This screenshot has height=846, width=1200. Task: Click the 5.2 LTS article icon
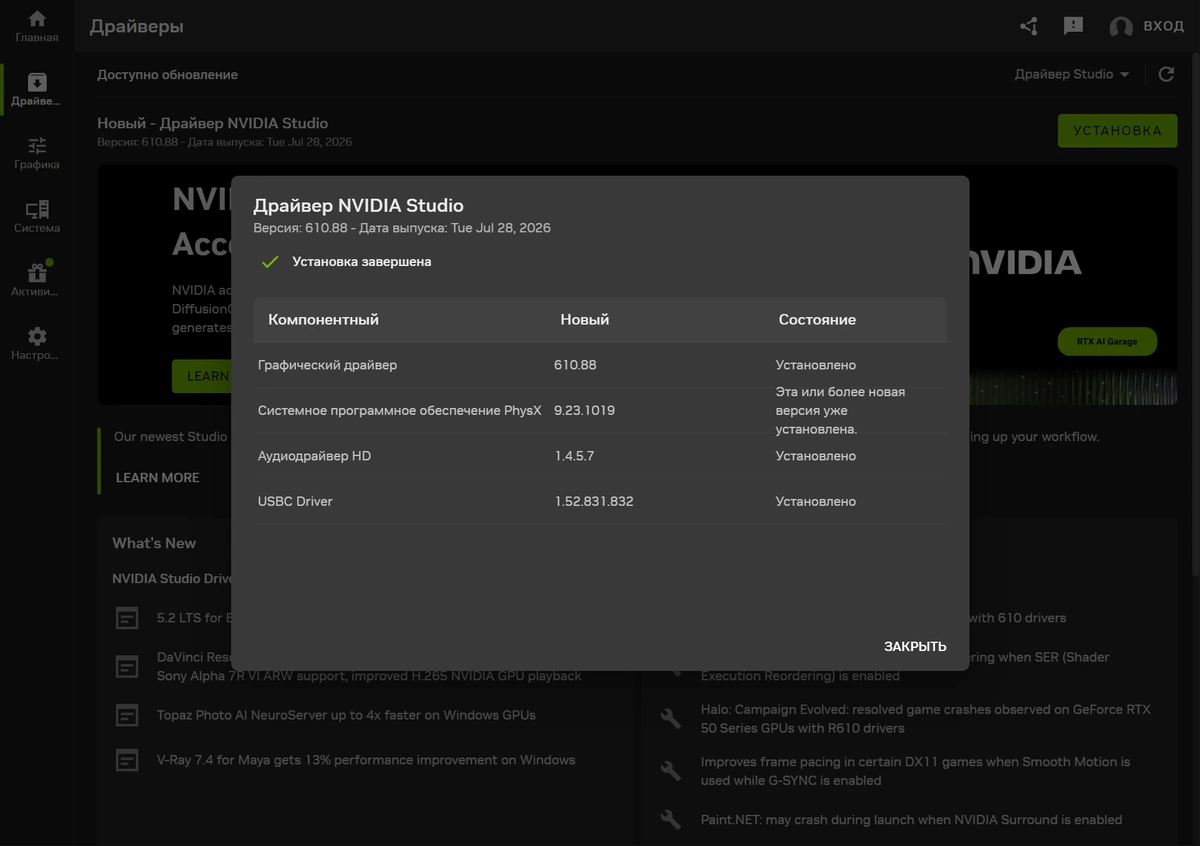[x=127, y=618]
